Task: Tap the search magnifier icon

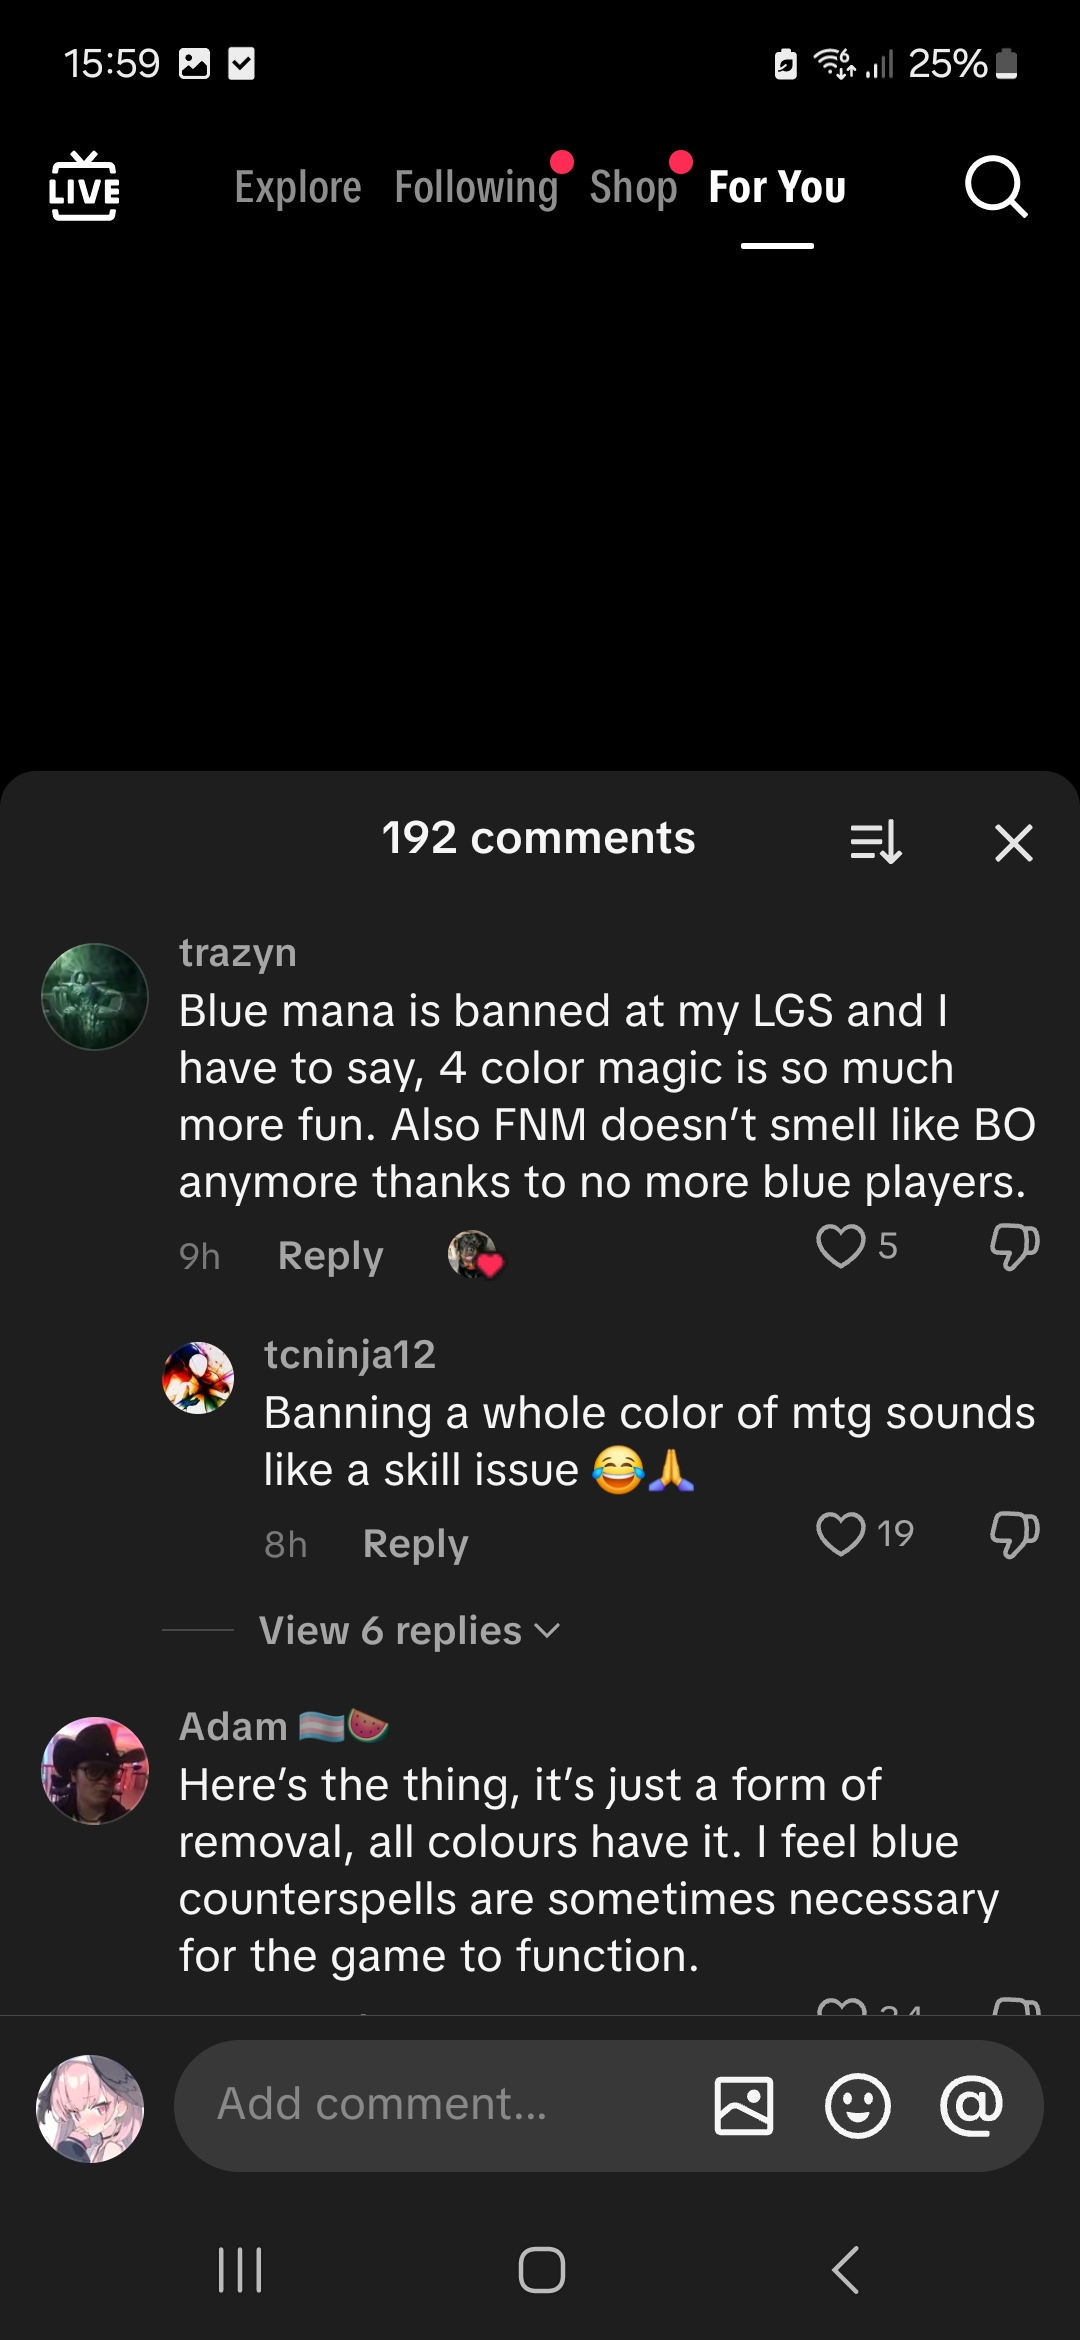Action: [996, 186]
